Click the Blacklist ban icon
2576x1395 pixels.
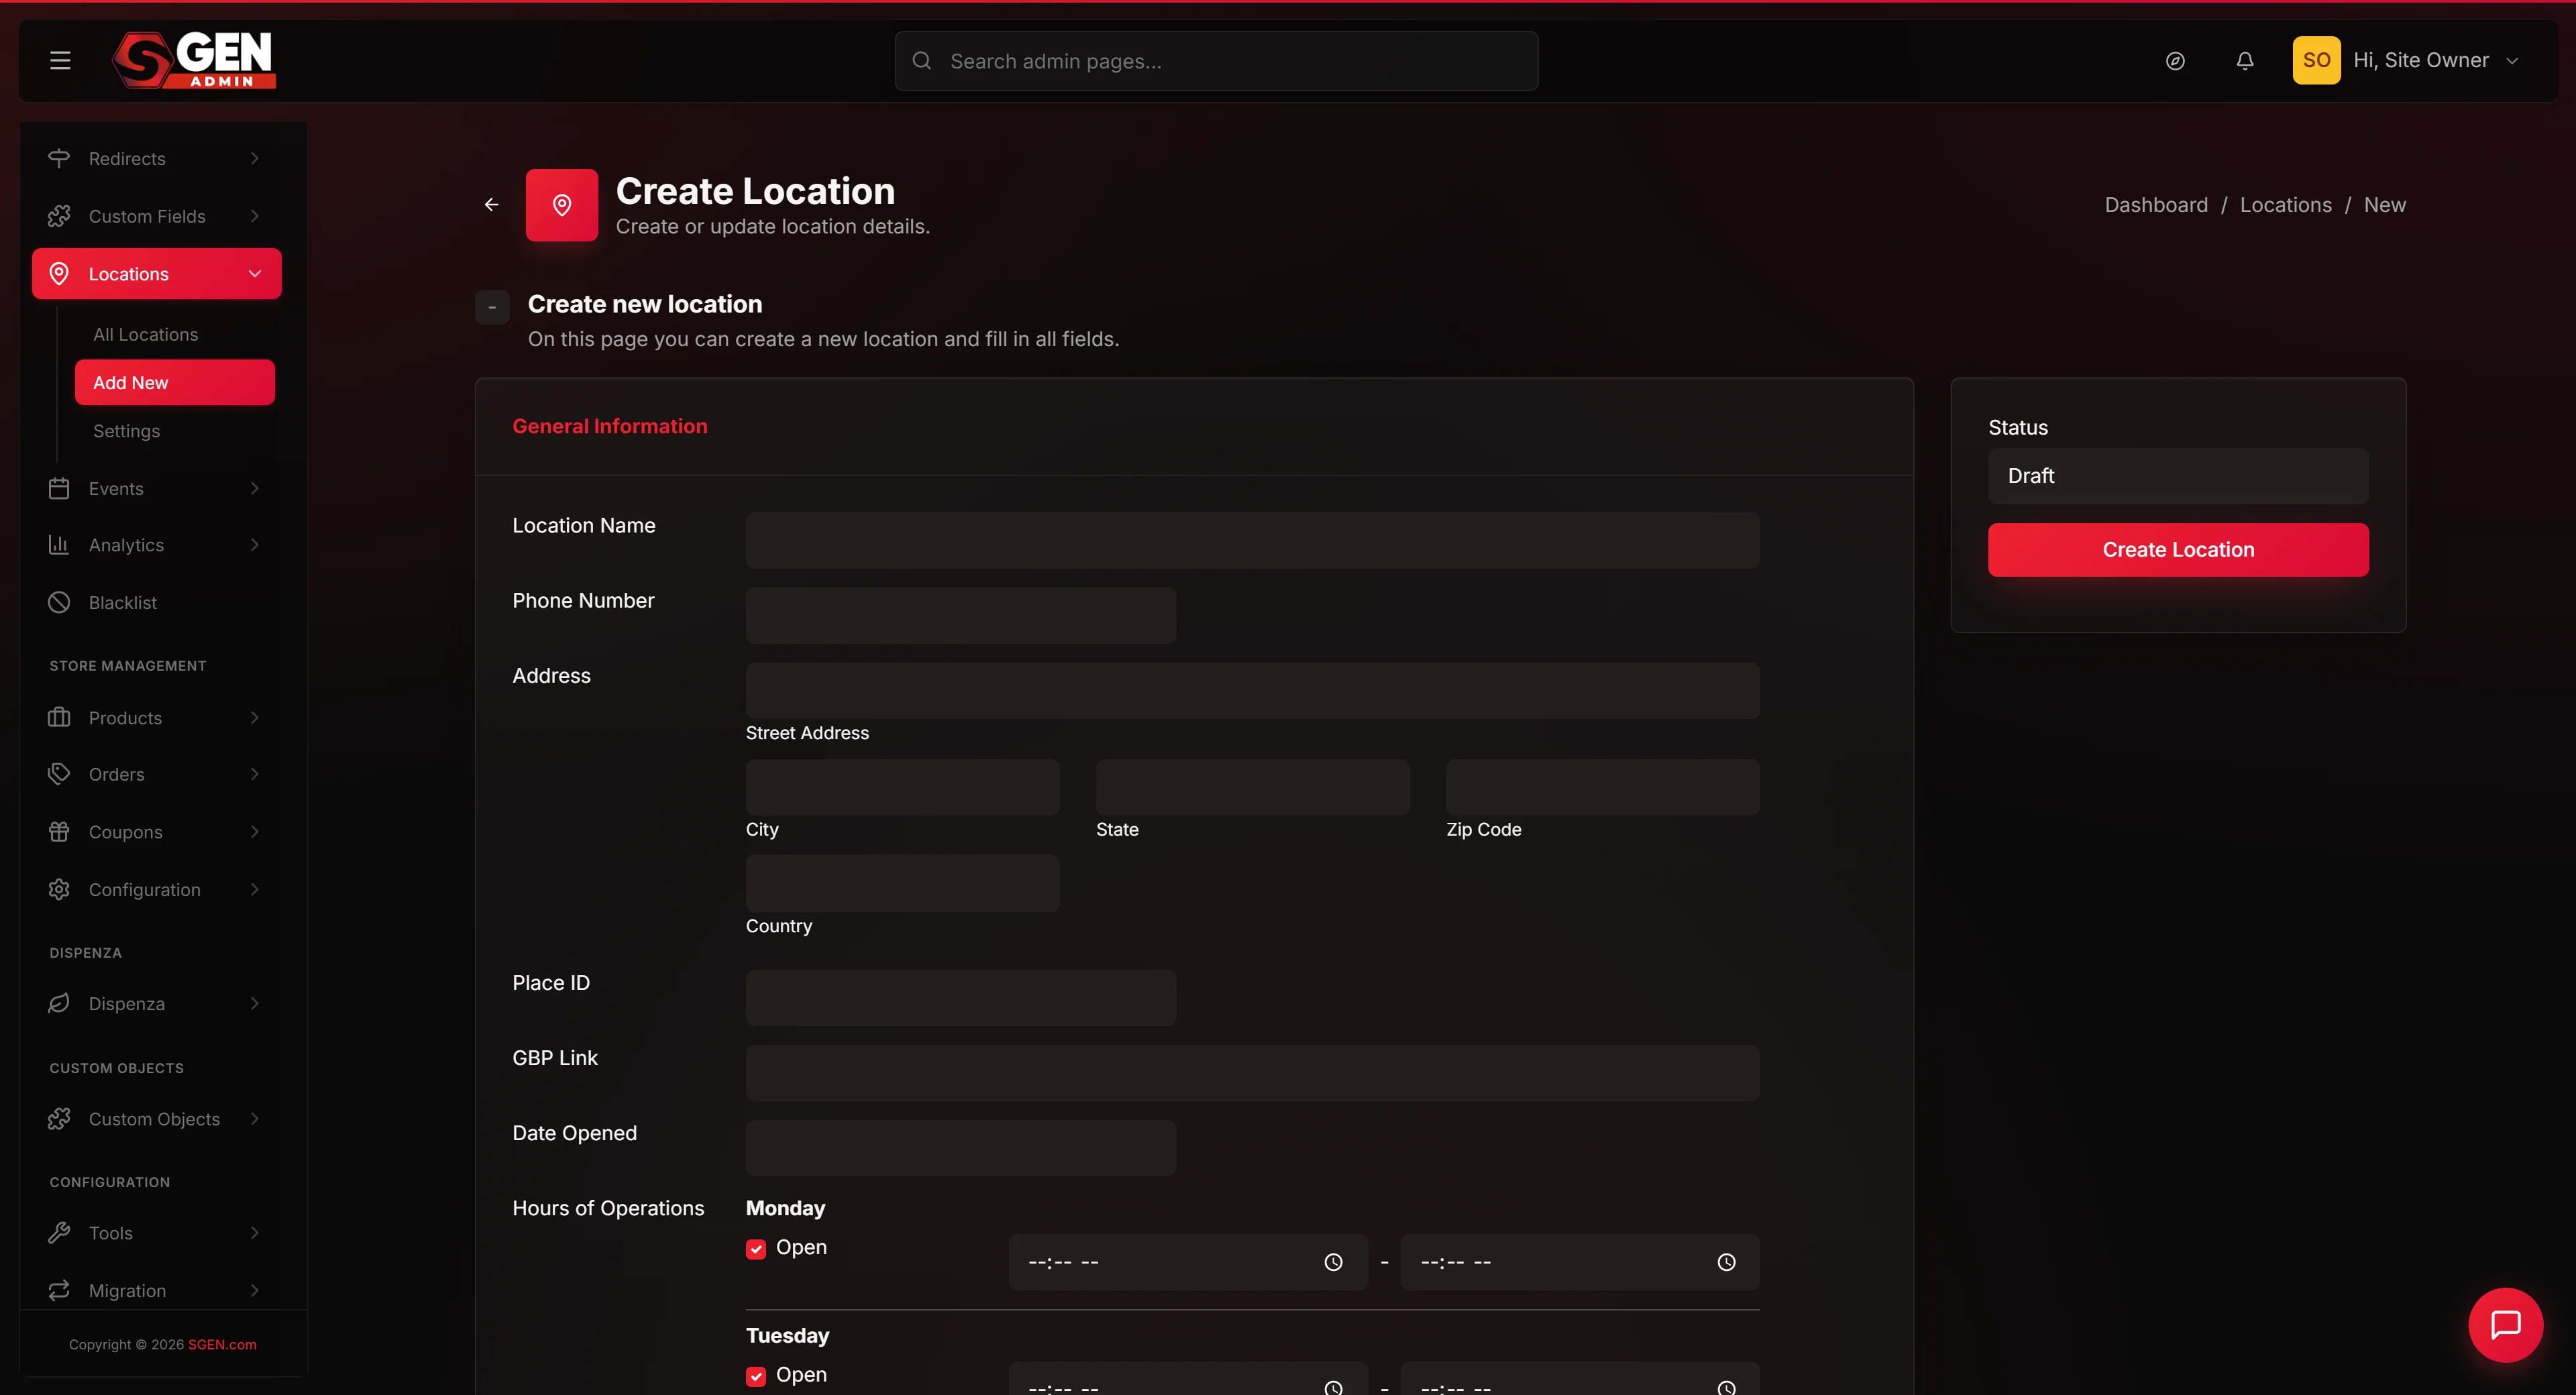(x=59, y=602)
